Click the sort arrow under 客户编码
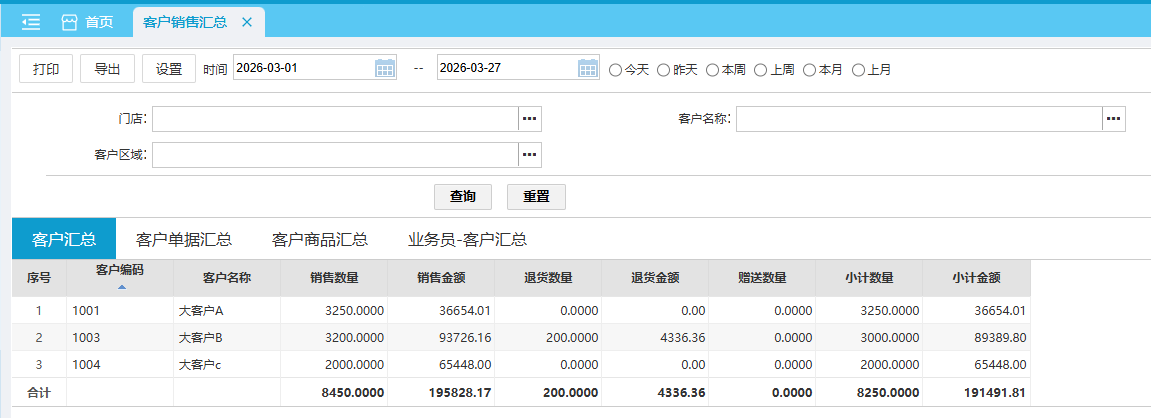Image resolution: width=1151 pixels, height=418 pixels. pyautogui.click(x=121, y=287)
